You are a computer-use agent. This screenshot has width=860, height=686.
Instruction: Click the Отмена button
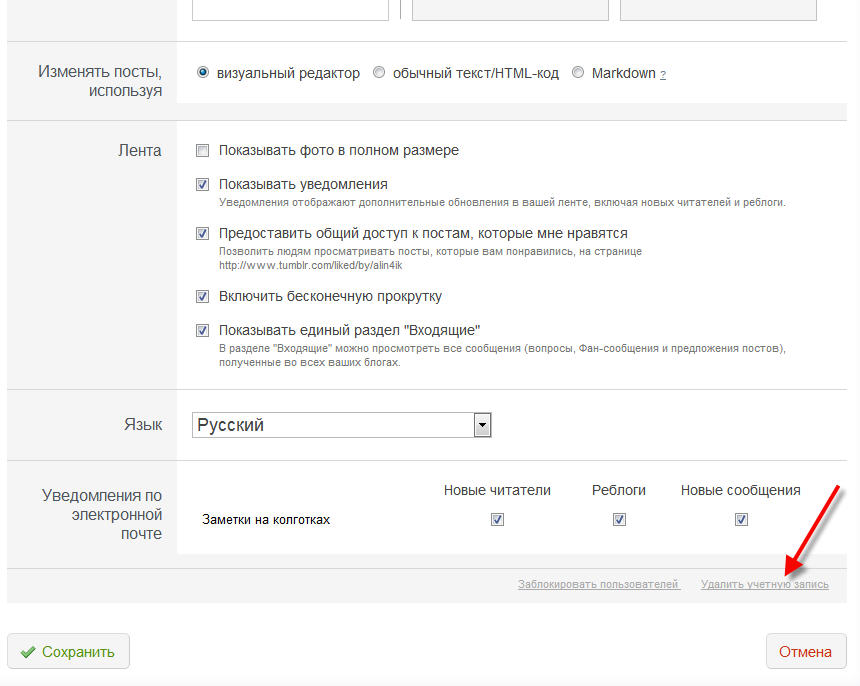806,651
